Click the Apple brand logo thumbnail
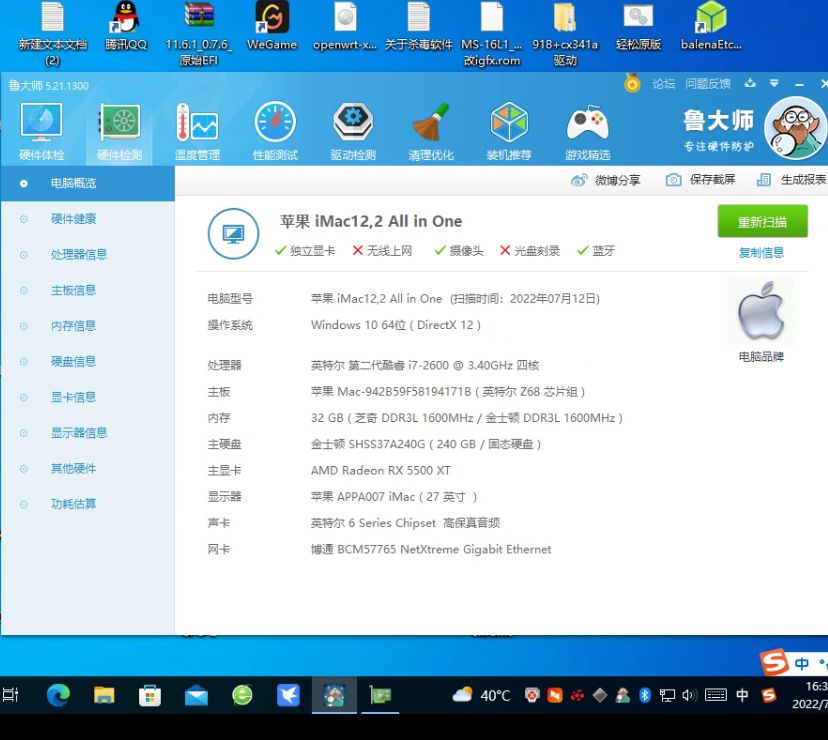Screen dimensions: 828x740 click(761, 312)
